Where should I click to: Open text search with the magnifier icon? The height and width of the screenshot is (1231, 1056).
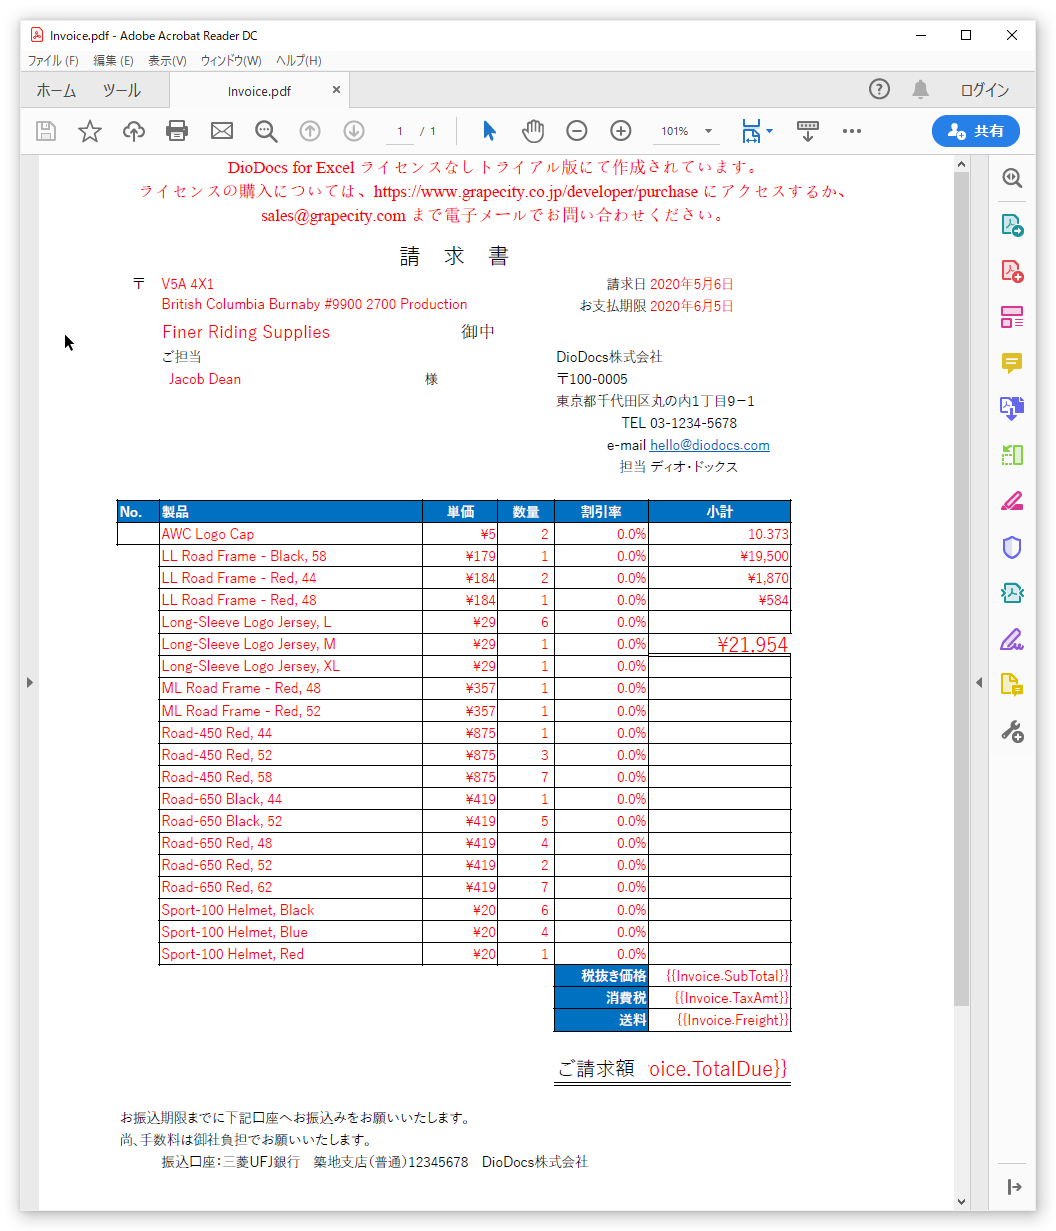click(265, 131)
